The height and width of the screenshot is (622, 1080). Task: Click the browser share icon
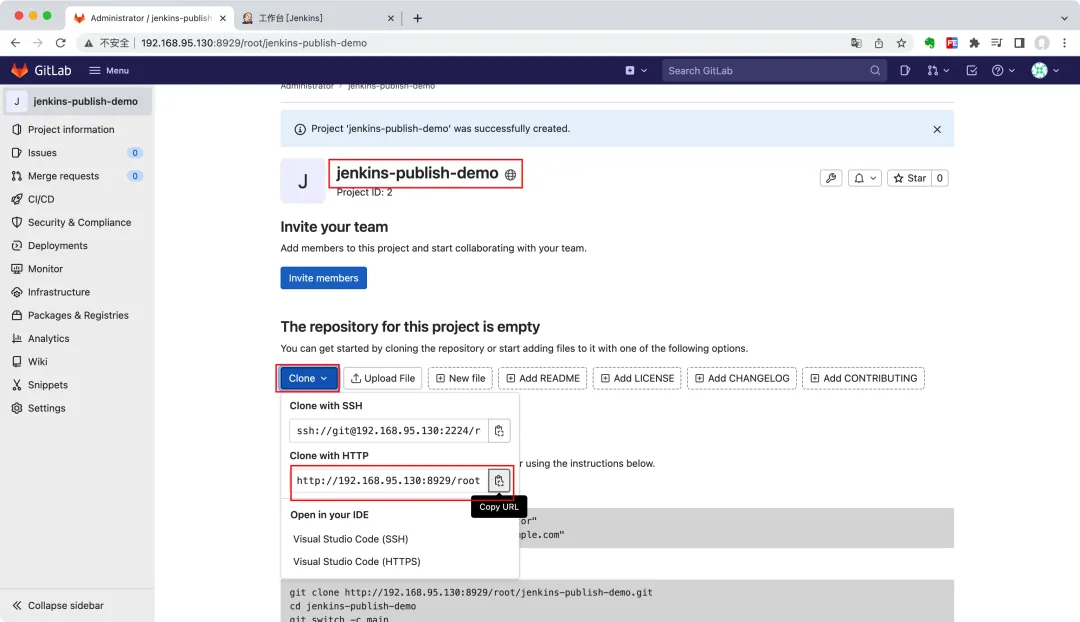click(x=879, y=43)
